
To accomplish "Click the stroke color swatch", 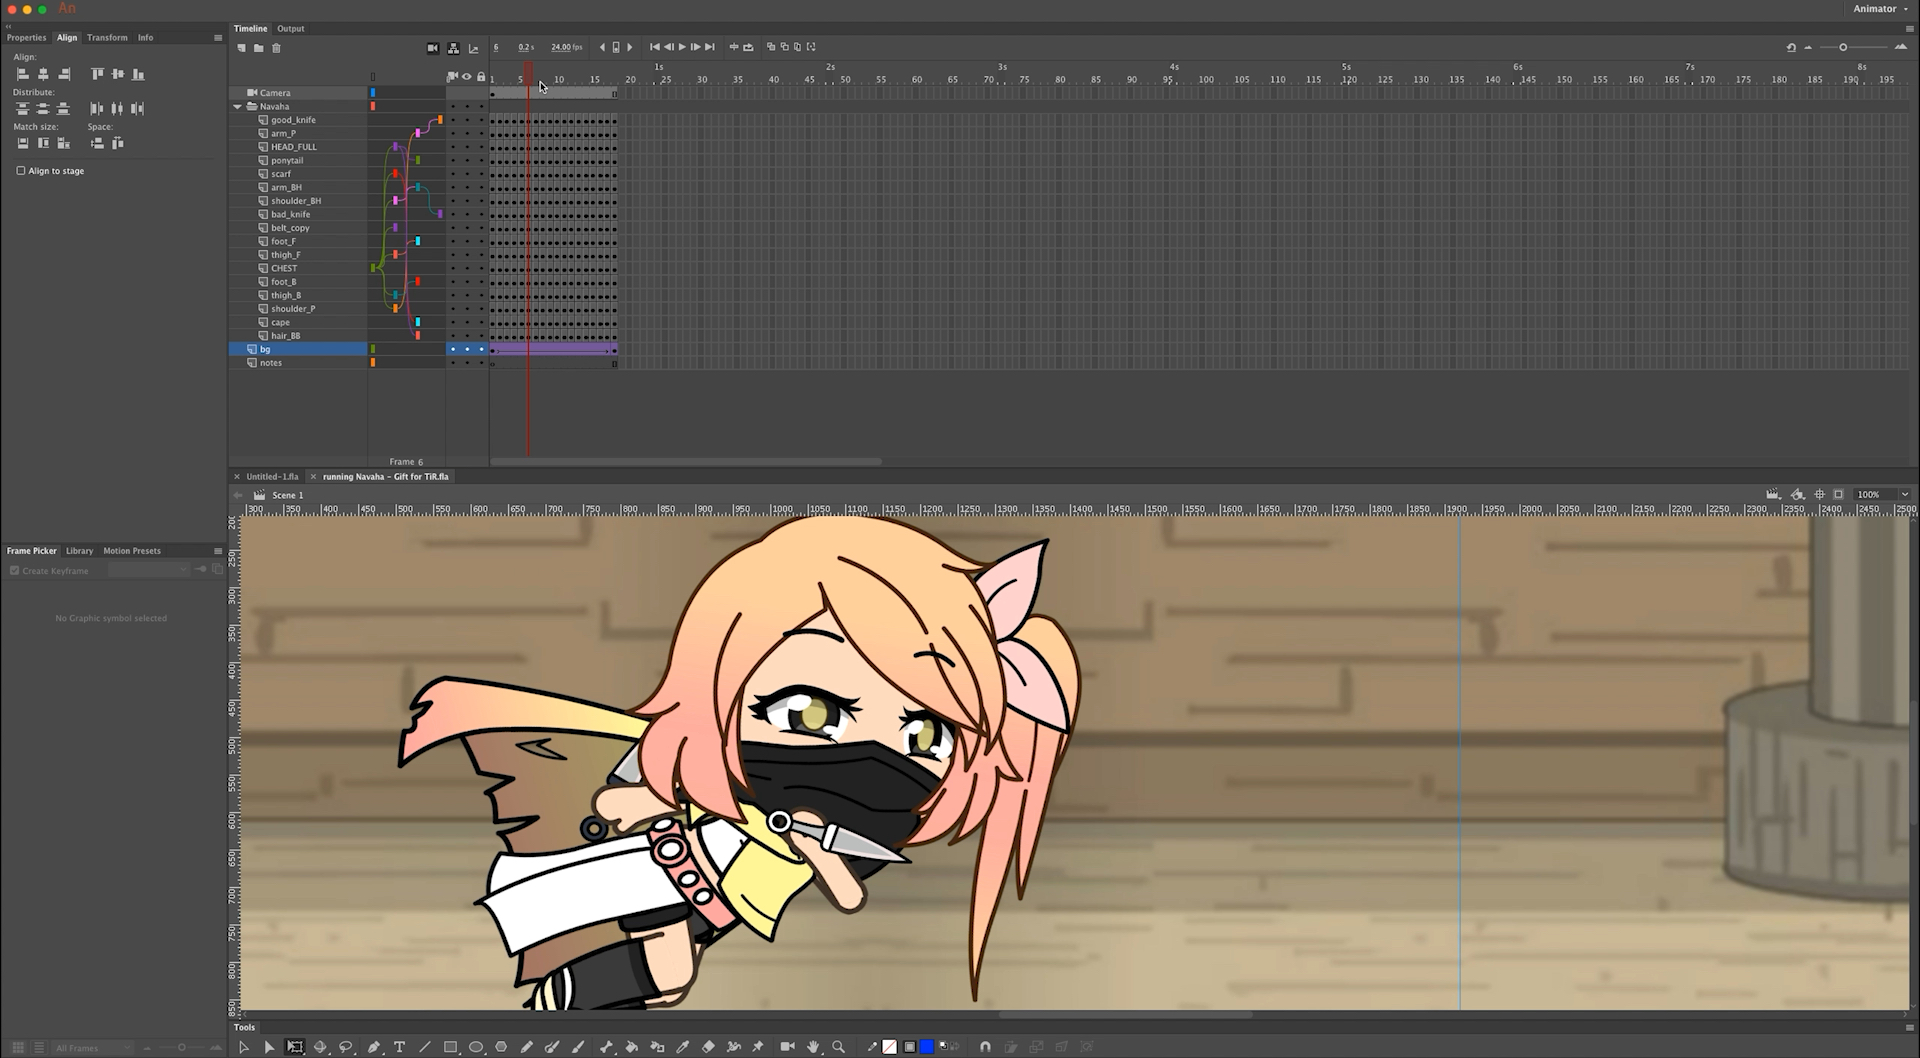I will (890, 1047).
